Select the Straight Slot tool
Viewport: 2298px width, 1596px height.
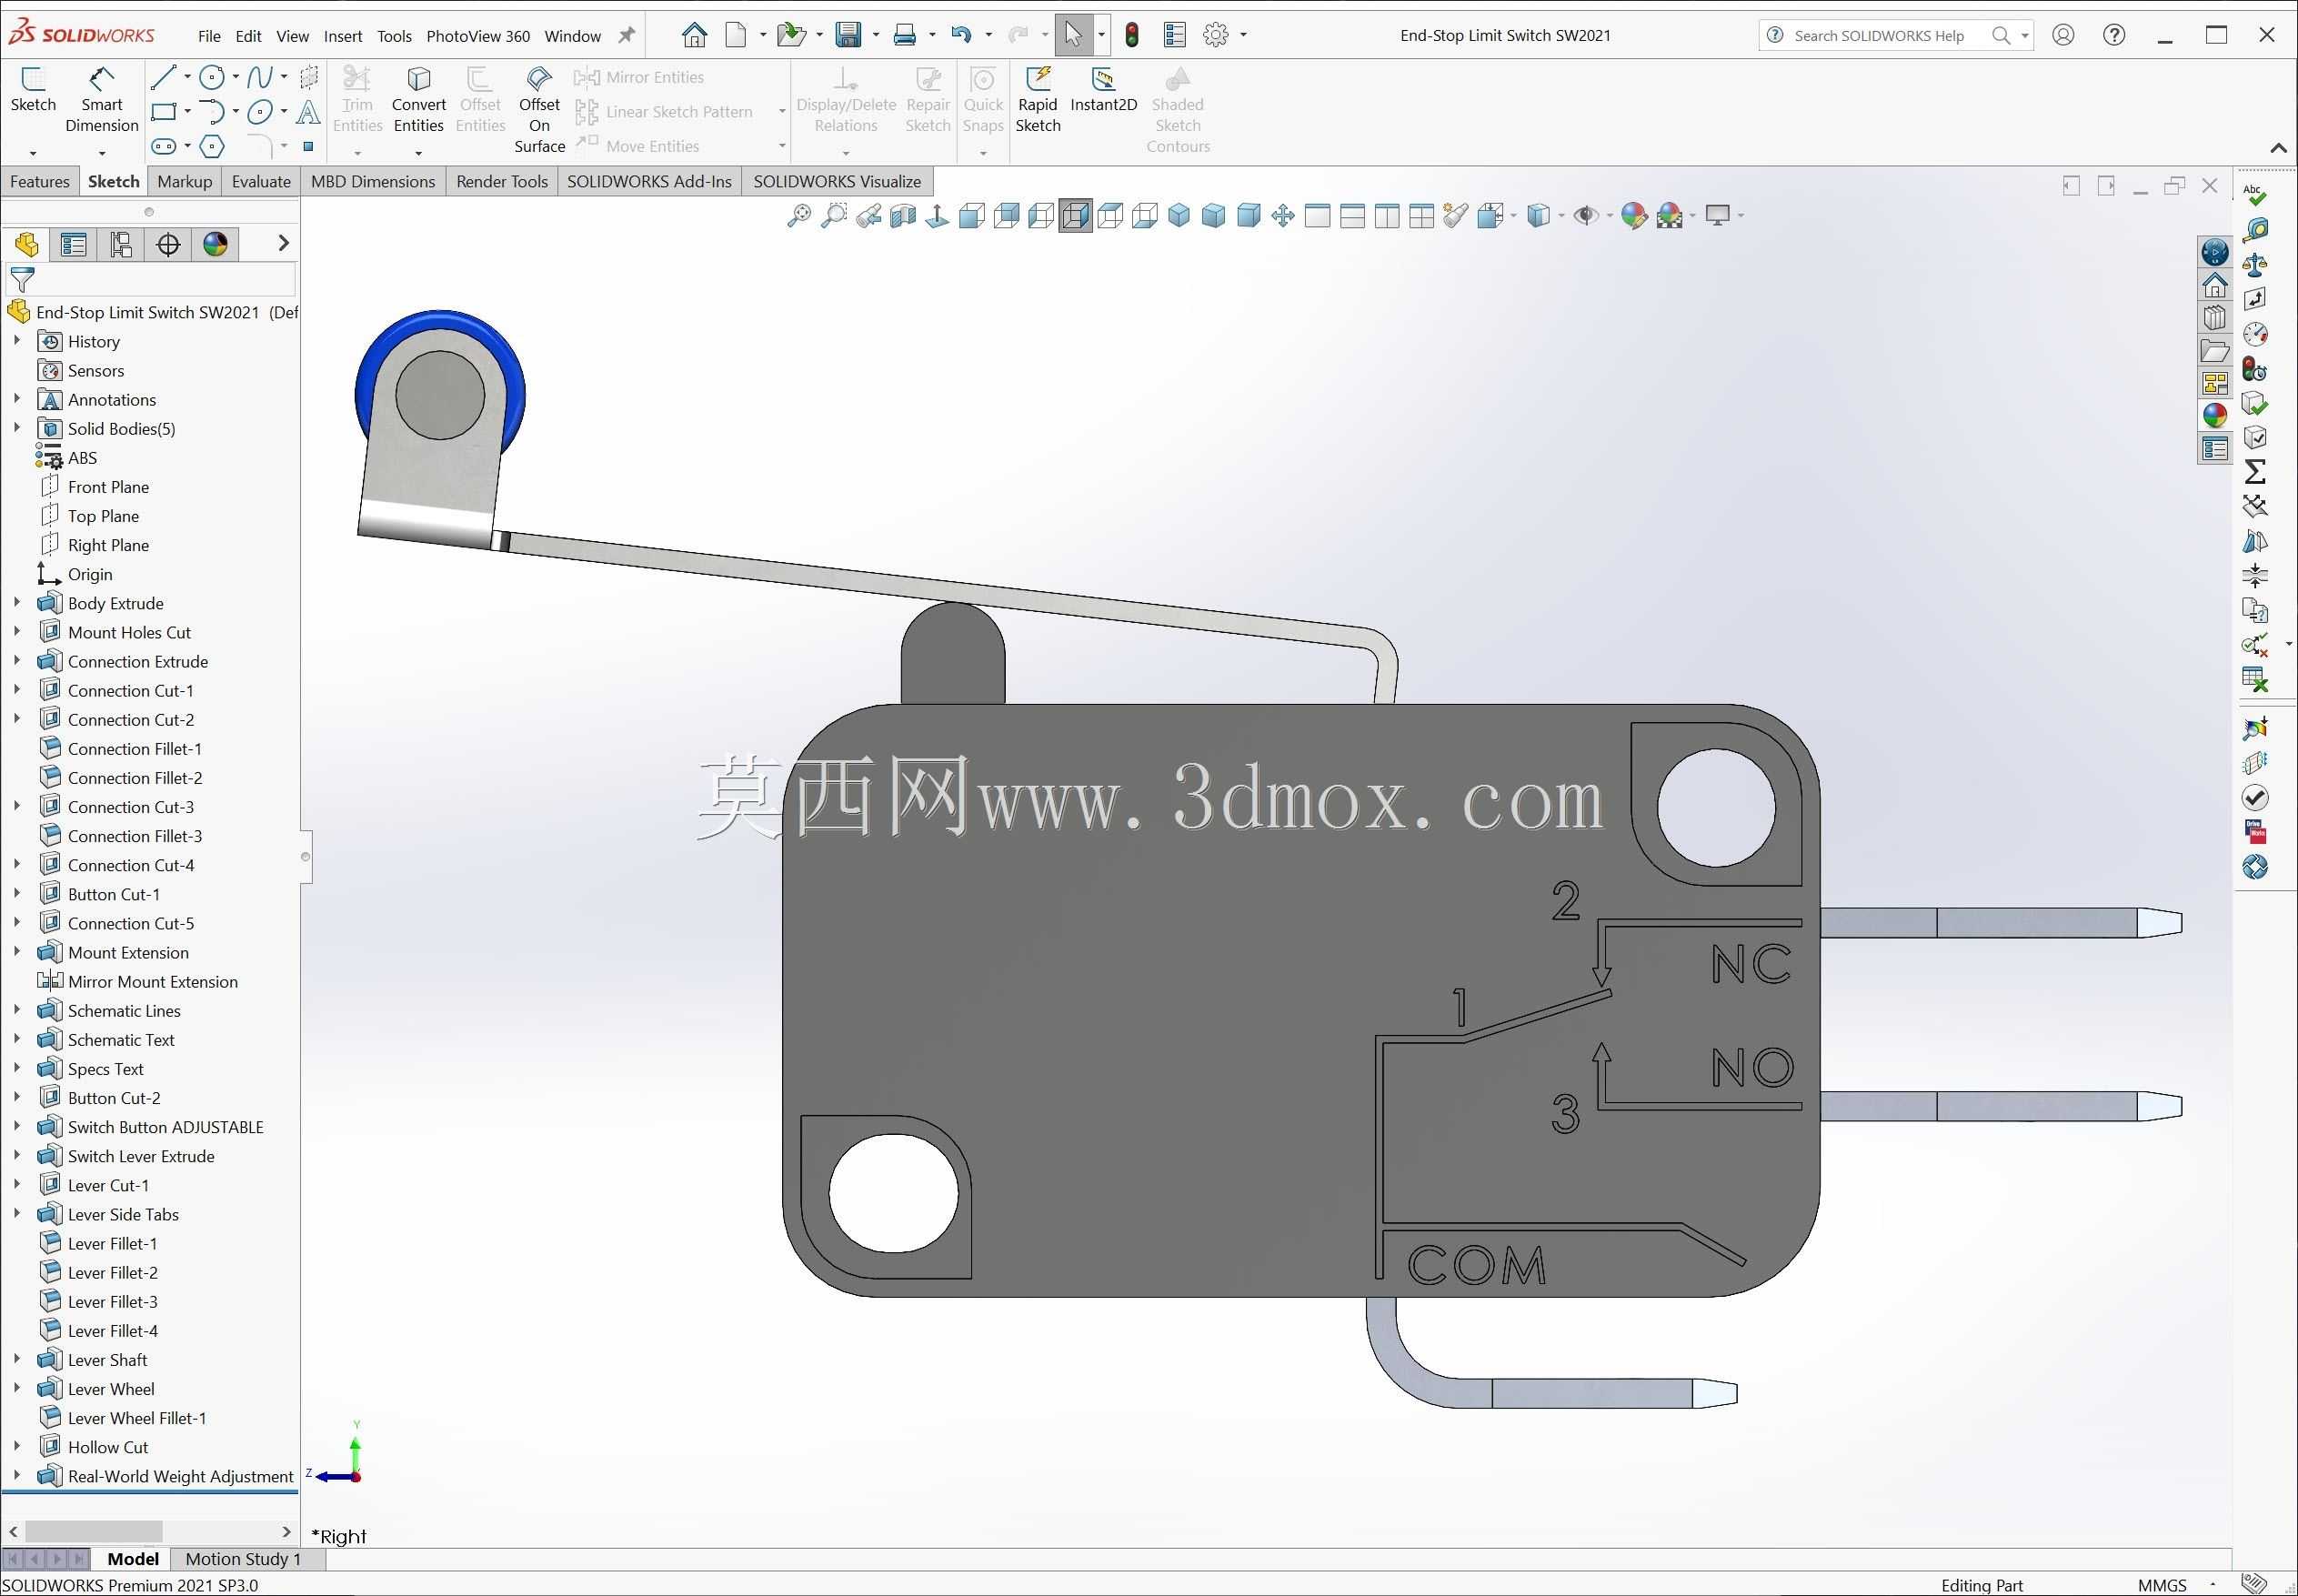tap(163, 147)
